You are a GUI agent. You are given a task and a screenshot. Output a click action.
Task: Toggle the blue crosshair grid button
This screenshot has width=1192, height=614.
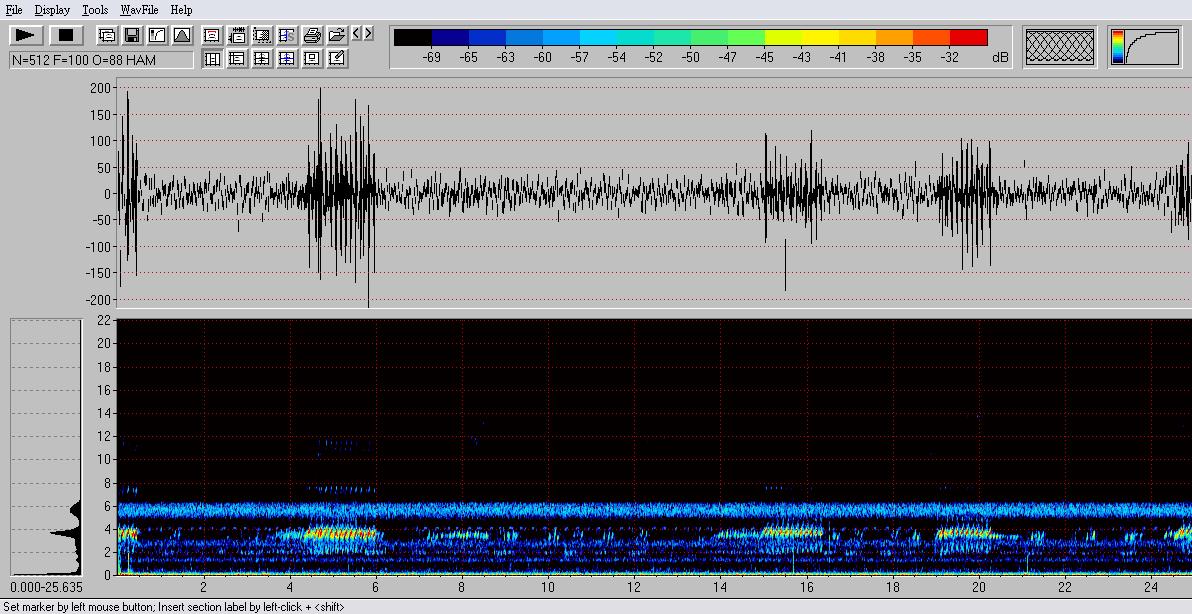(287, 59)
